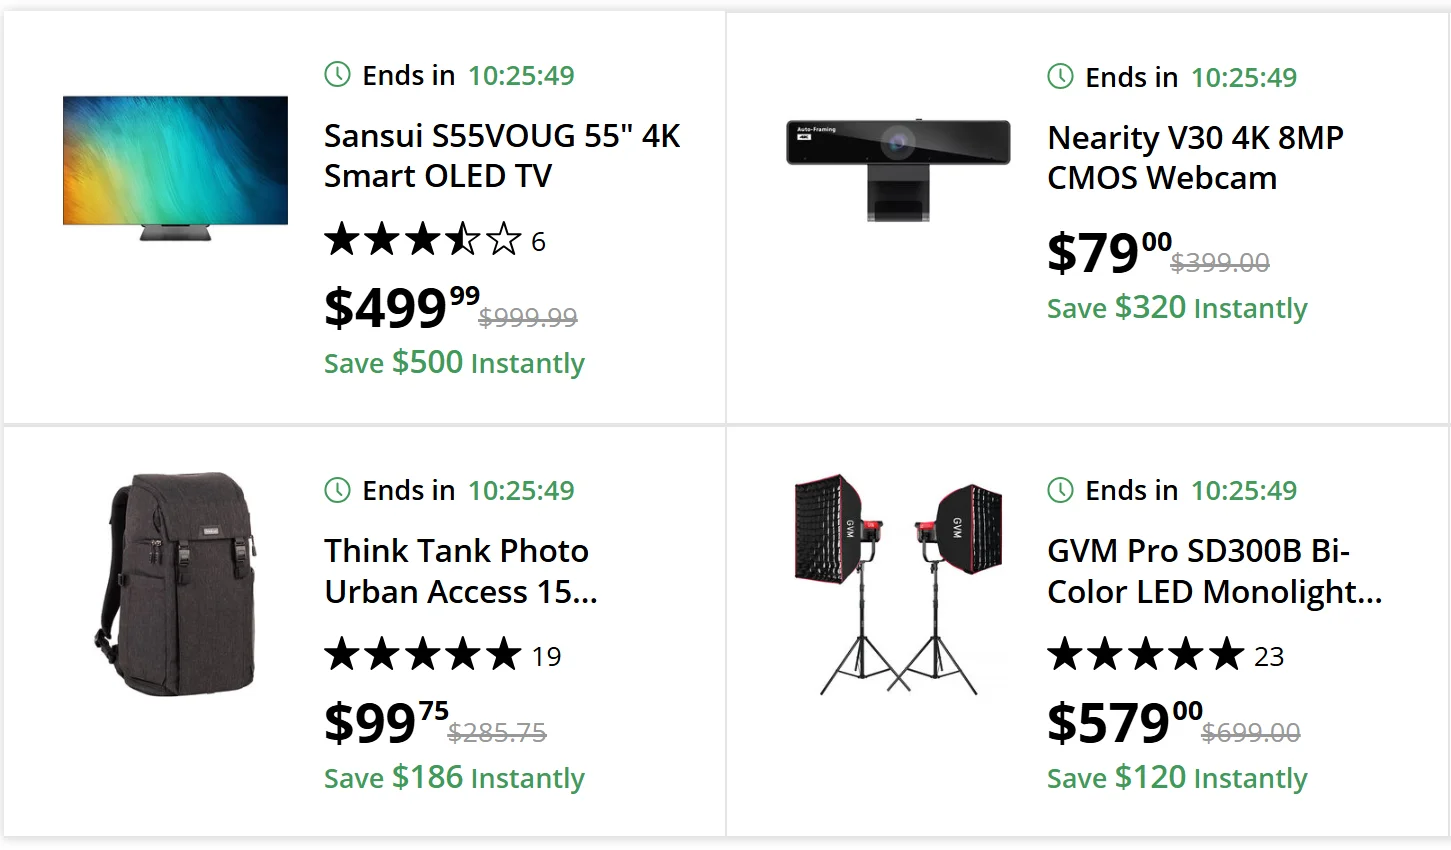Click the $499.99 Sansui TV price
1451x850 pixels.
(x=401, y=307)
